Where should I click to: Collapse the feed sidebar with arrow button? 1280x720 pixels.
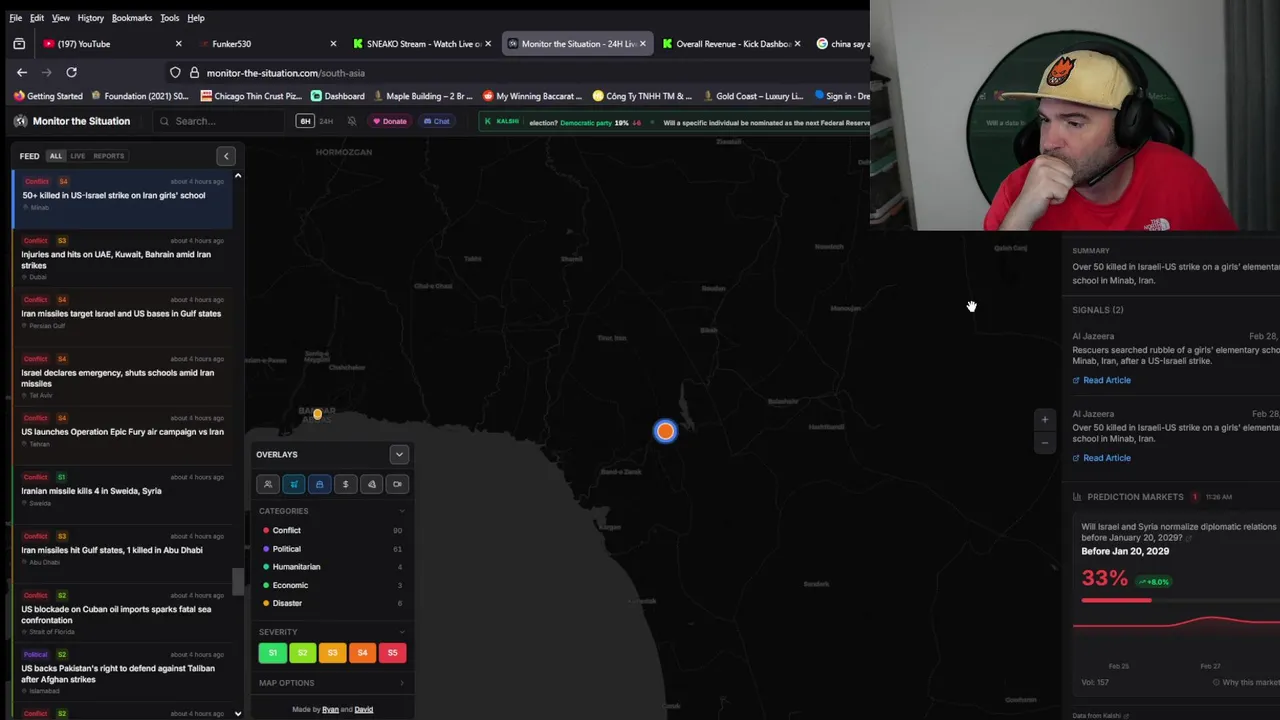[226, 156]
